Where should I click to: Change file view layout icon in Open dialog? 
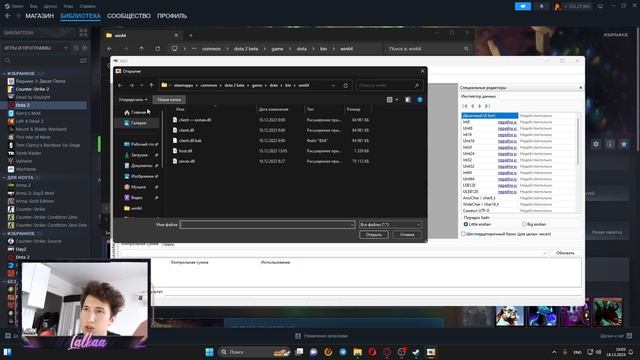coord(390,100)
